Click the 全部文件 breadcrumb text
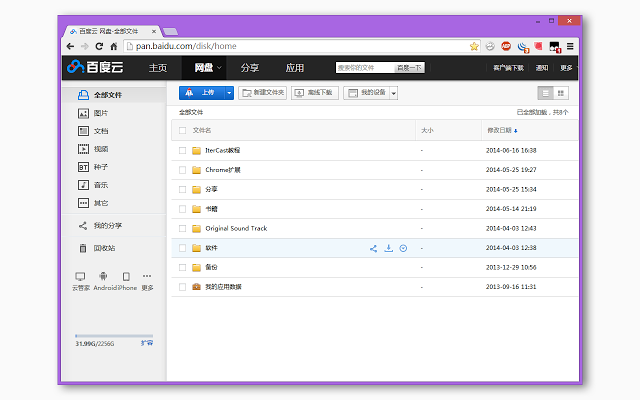The height and width of the screenshot is (400, 640). tap(191, 112)
